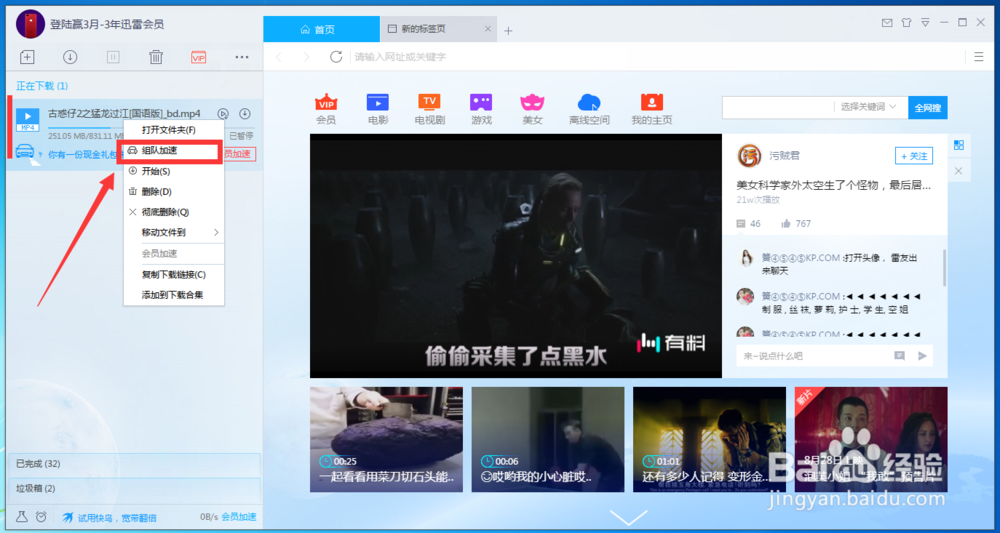Click the resume download arrow on the mp4 task
This screenshot has height=533, width=1000.
(244, 114)
